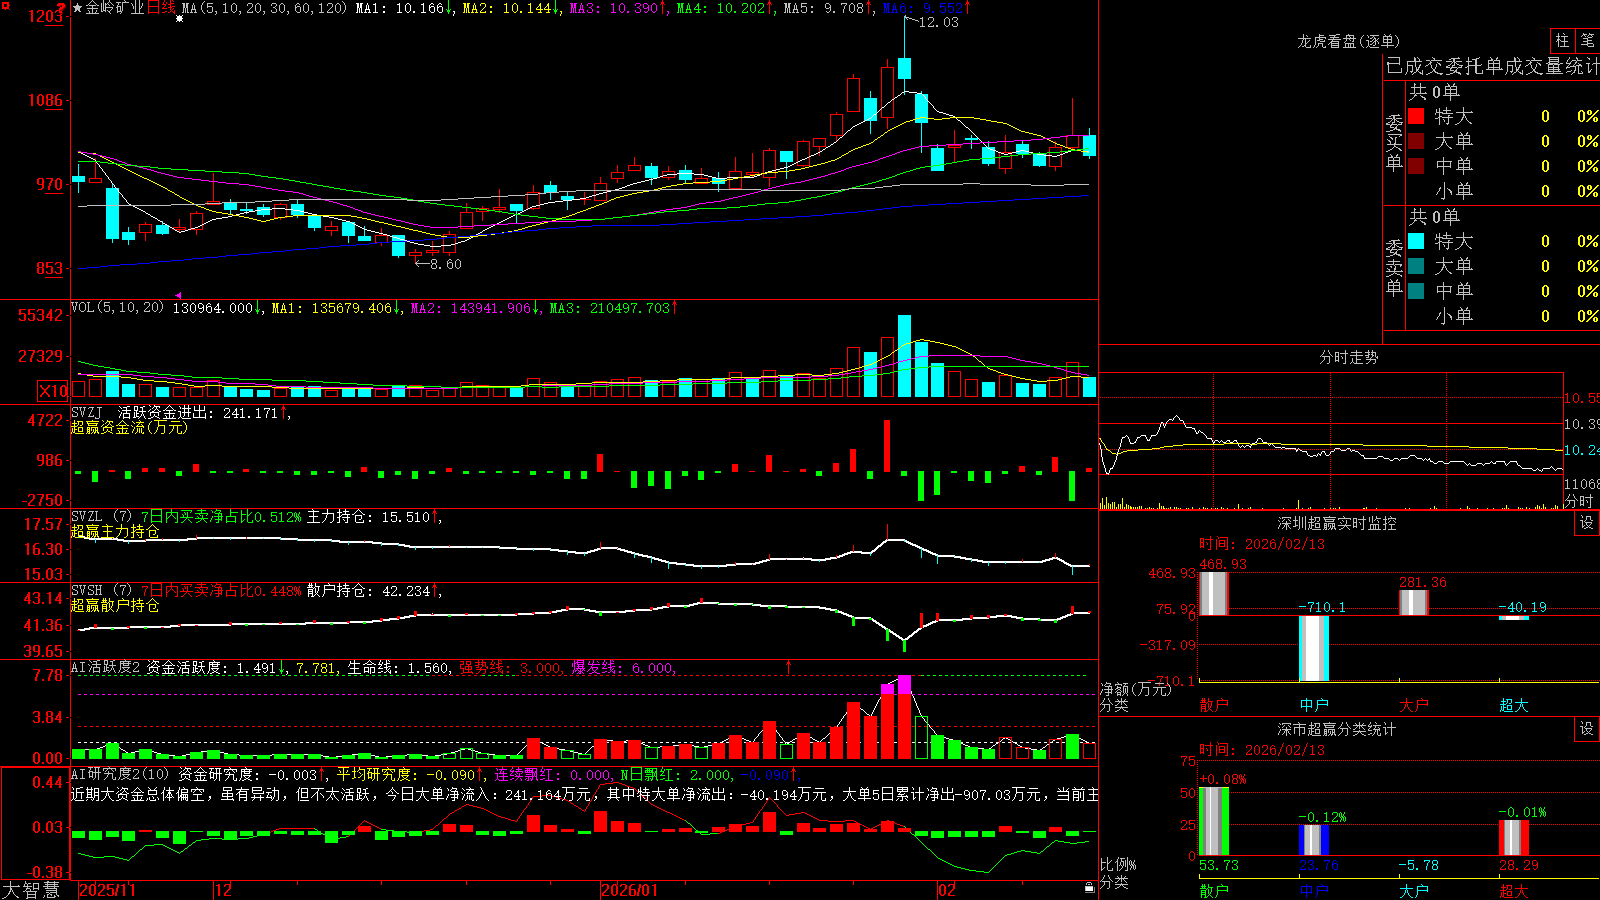Click the lock icon at the bottom right of the chart
This screenshot has height=900, width=1600.
coord(1089,888)
